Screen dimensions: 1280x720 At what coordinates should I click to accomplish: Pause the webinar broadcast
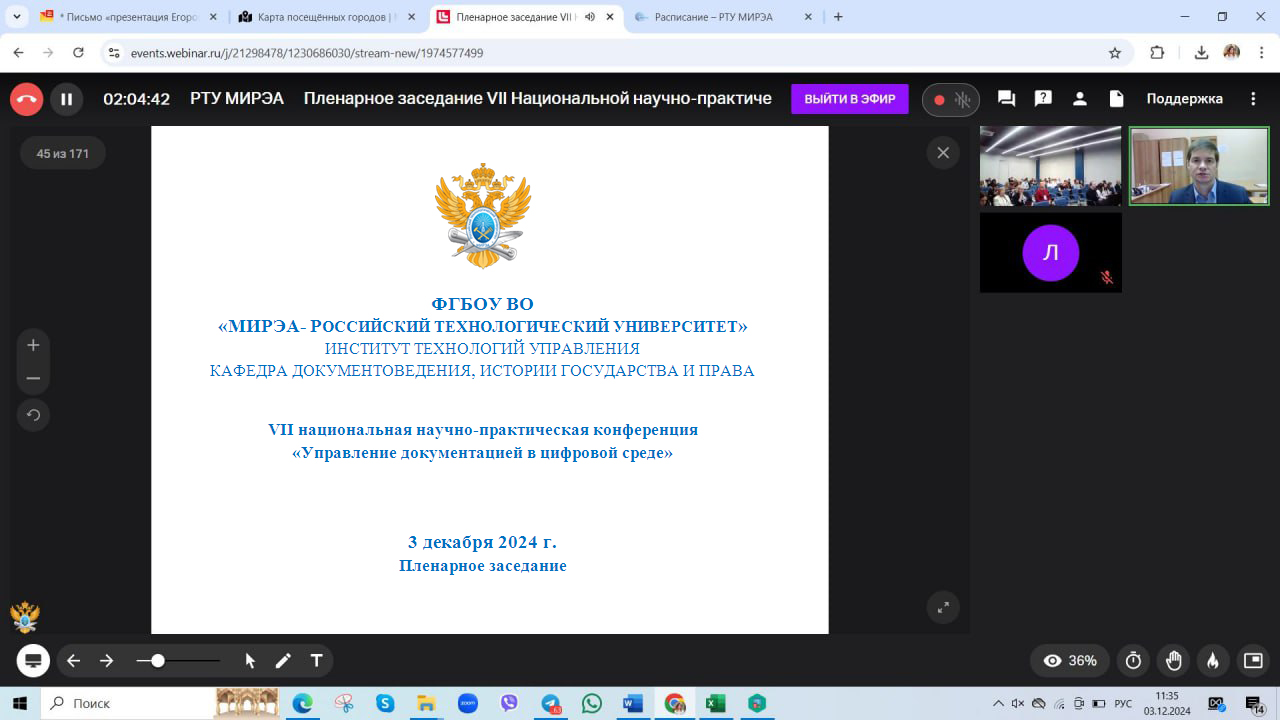[x=66, y=99]
